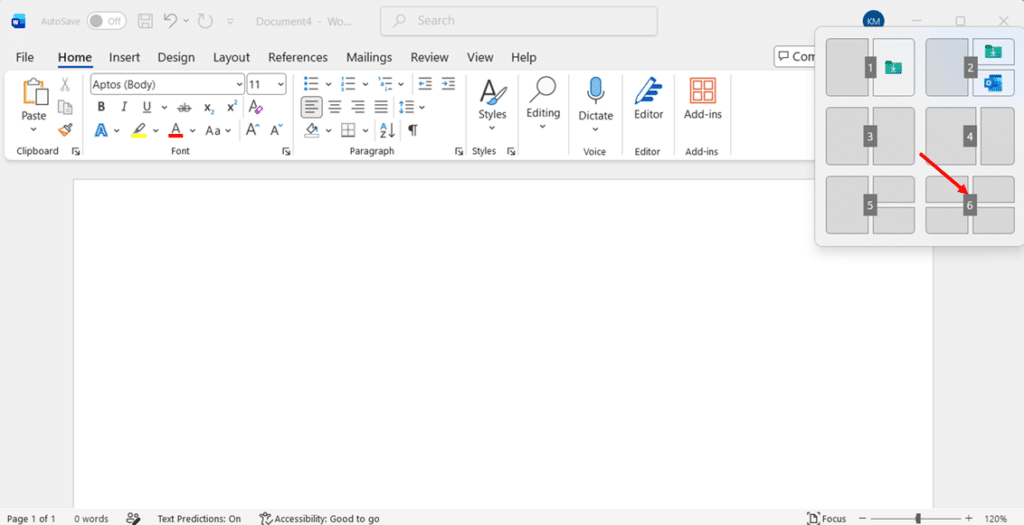This screenshot has height=525, width=1024.
Task: Toggle Subscript formatting
Action: 208,107
